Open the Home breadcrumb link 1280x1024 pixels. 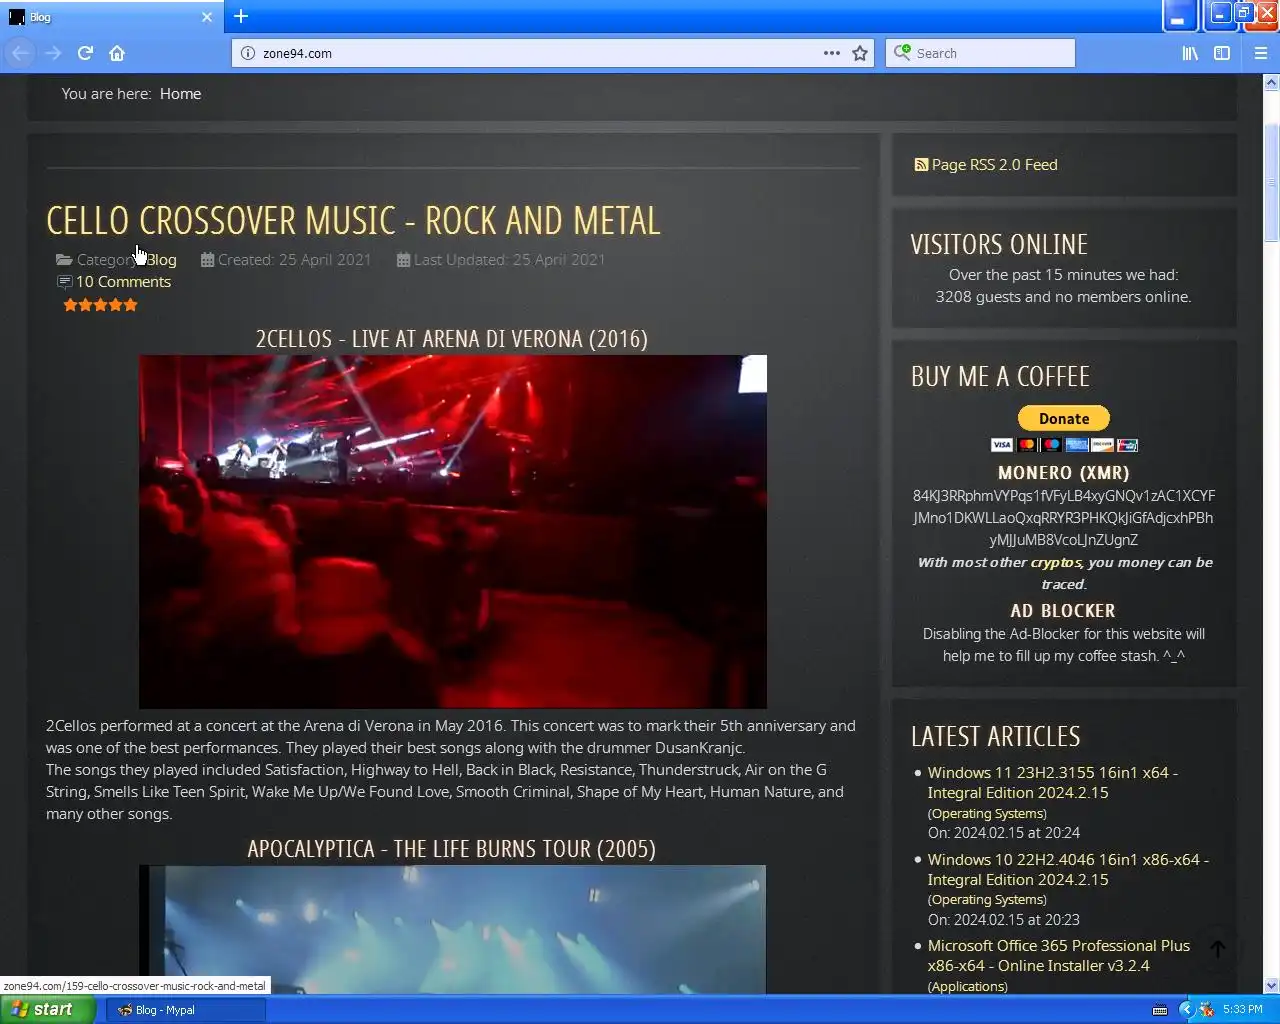click(180, 93)
